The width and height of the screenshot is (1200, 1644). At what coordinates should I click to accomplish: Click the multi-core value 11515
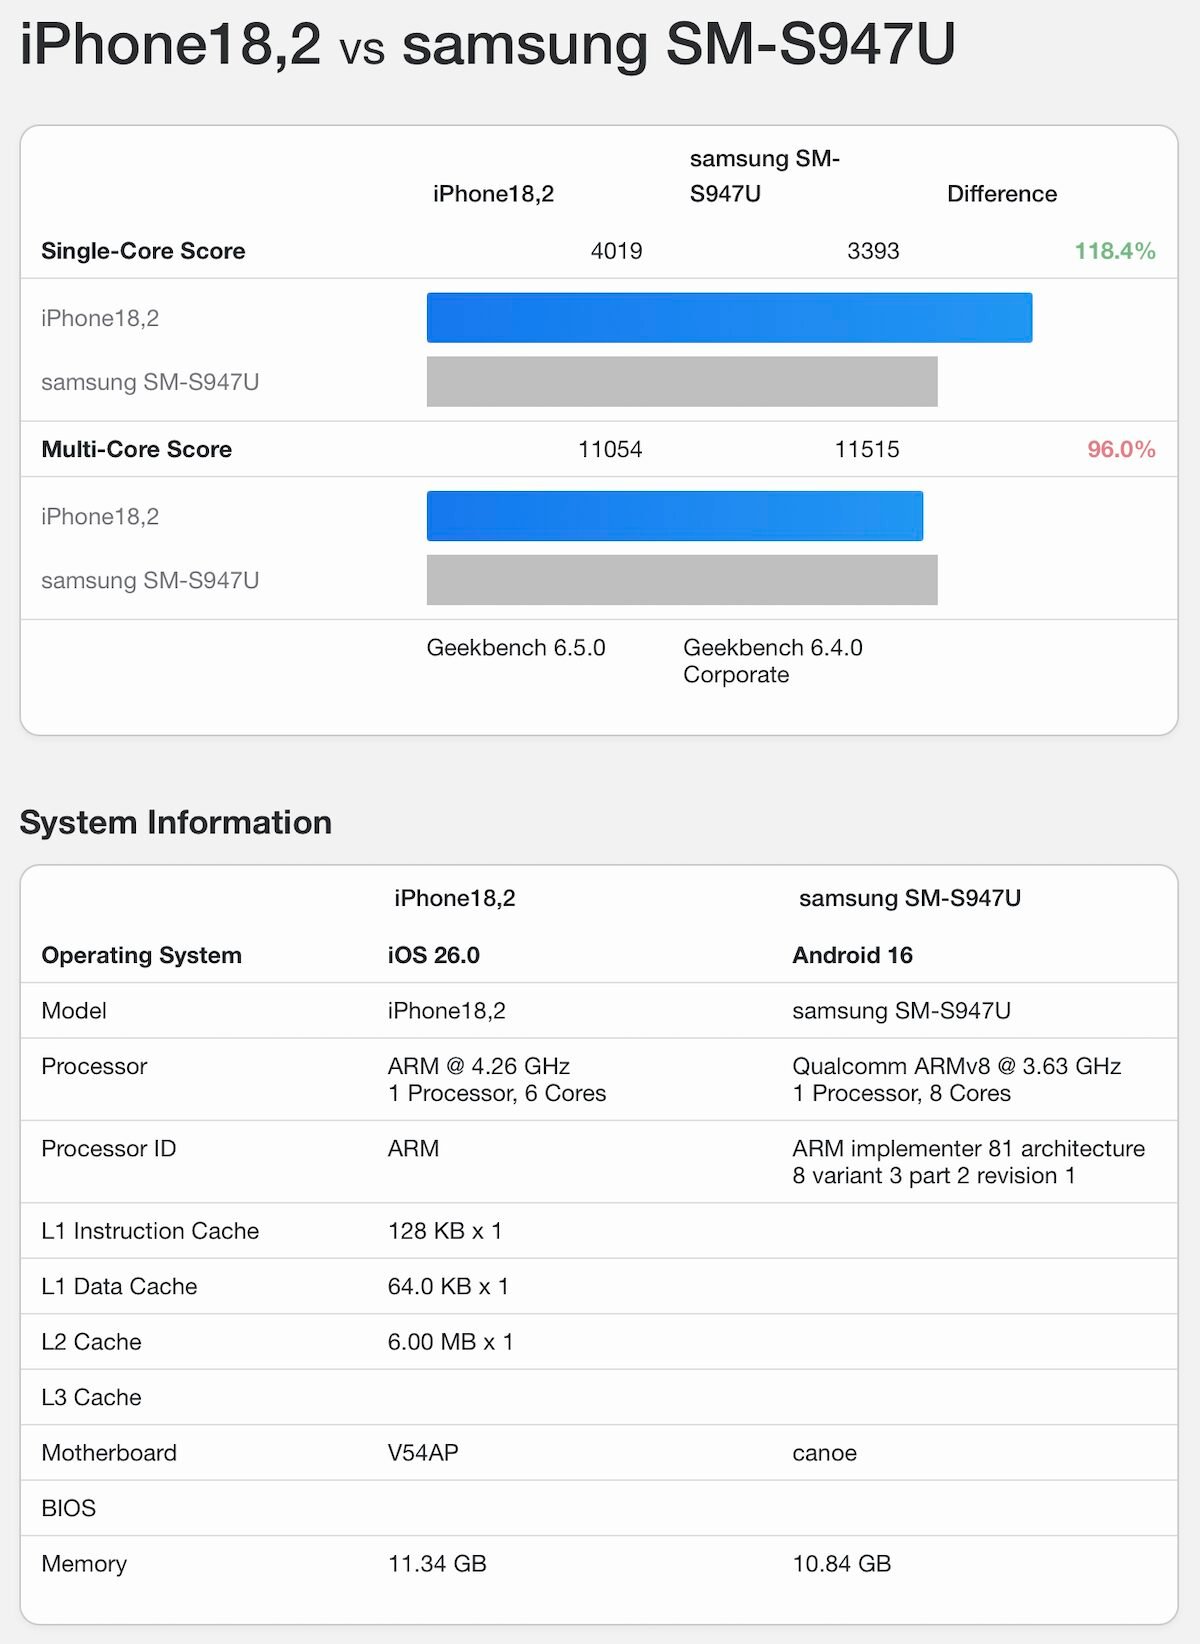[867, 449]
